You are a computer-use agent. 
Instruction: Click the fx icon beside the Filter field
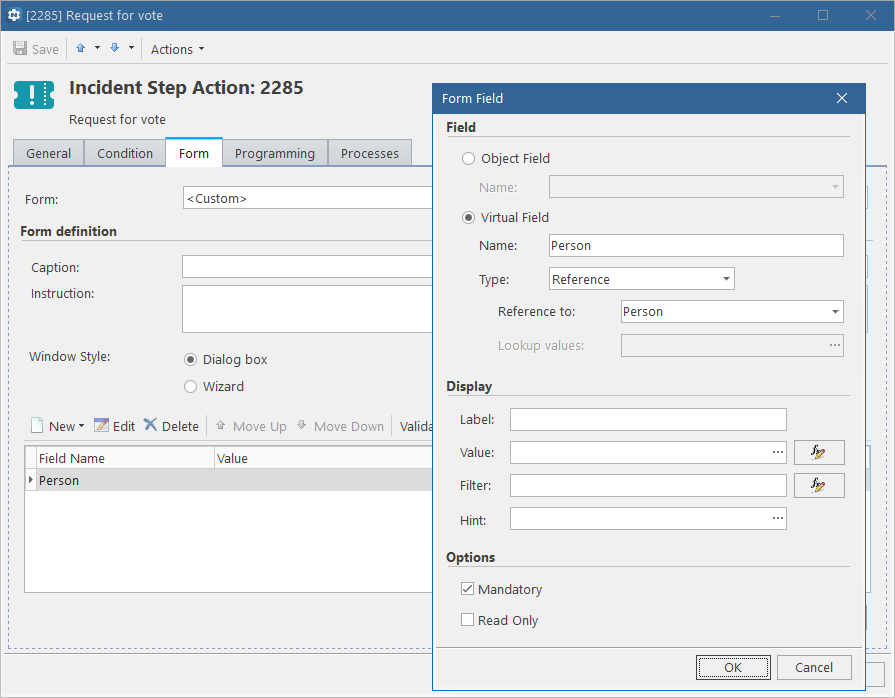(819, 485)
